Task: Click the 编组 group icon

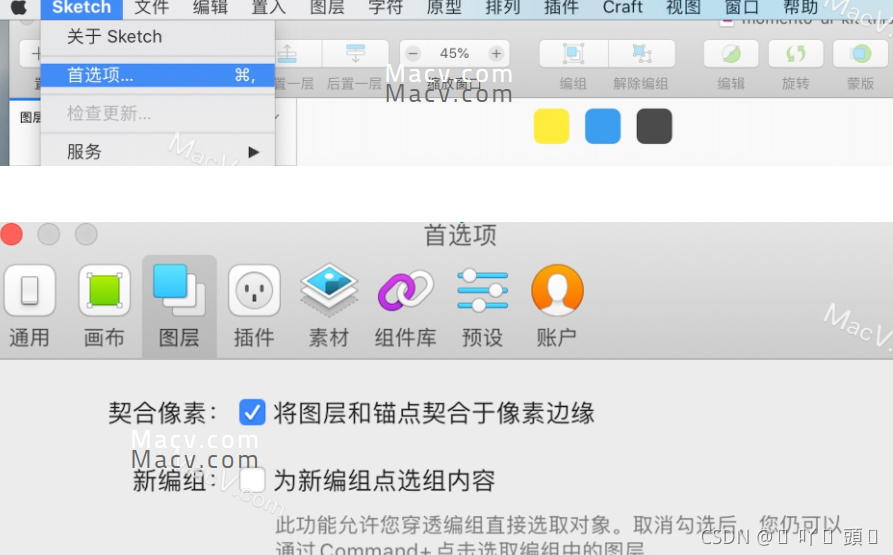Action: coord(574,54)
